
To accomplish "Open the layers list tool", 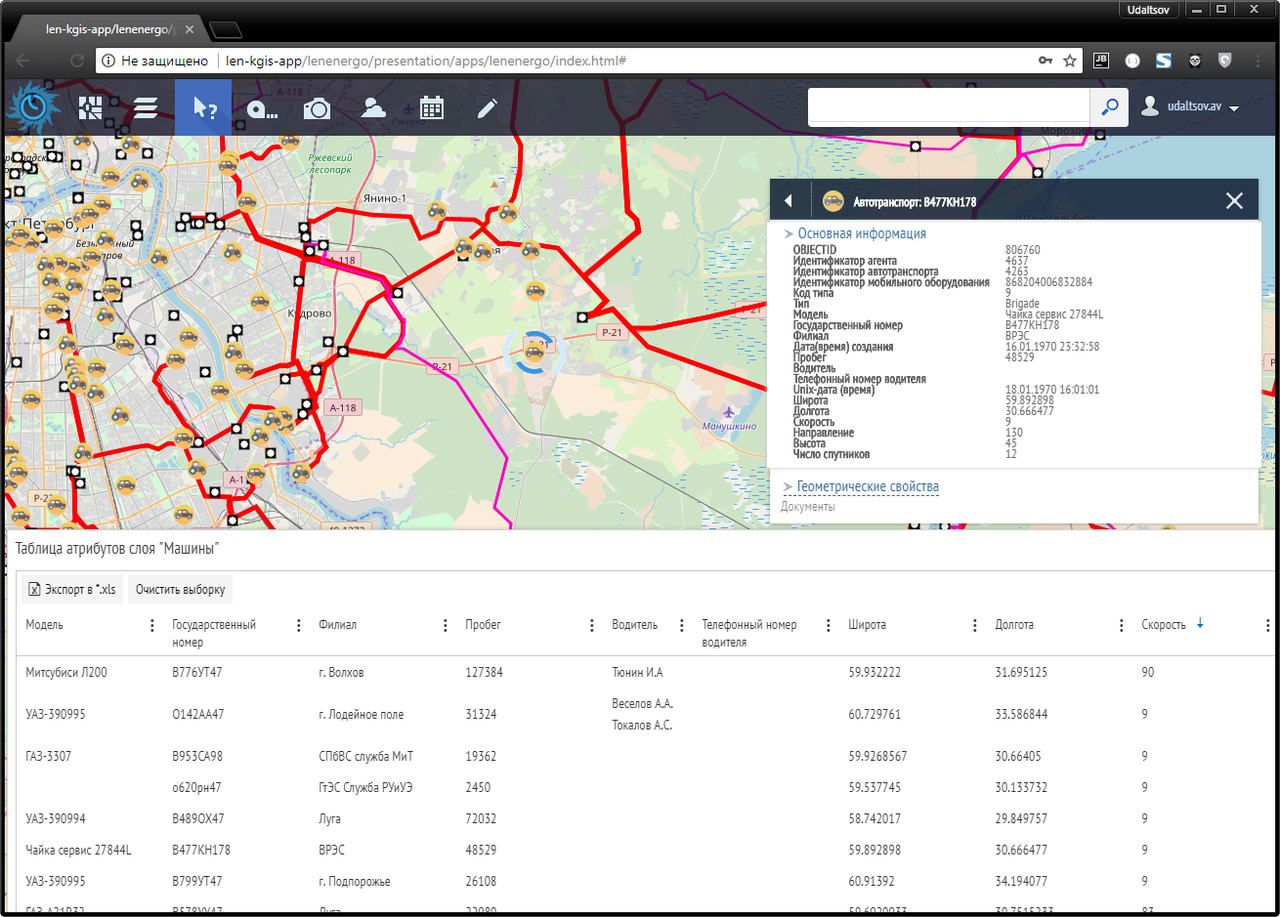I will pyautogui.click(x=147, y=108).
